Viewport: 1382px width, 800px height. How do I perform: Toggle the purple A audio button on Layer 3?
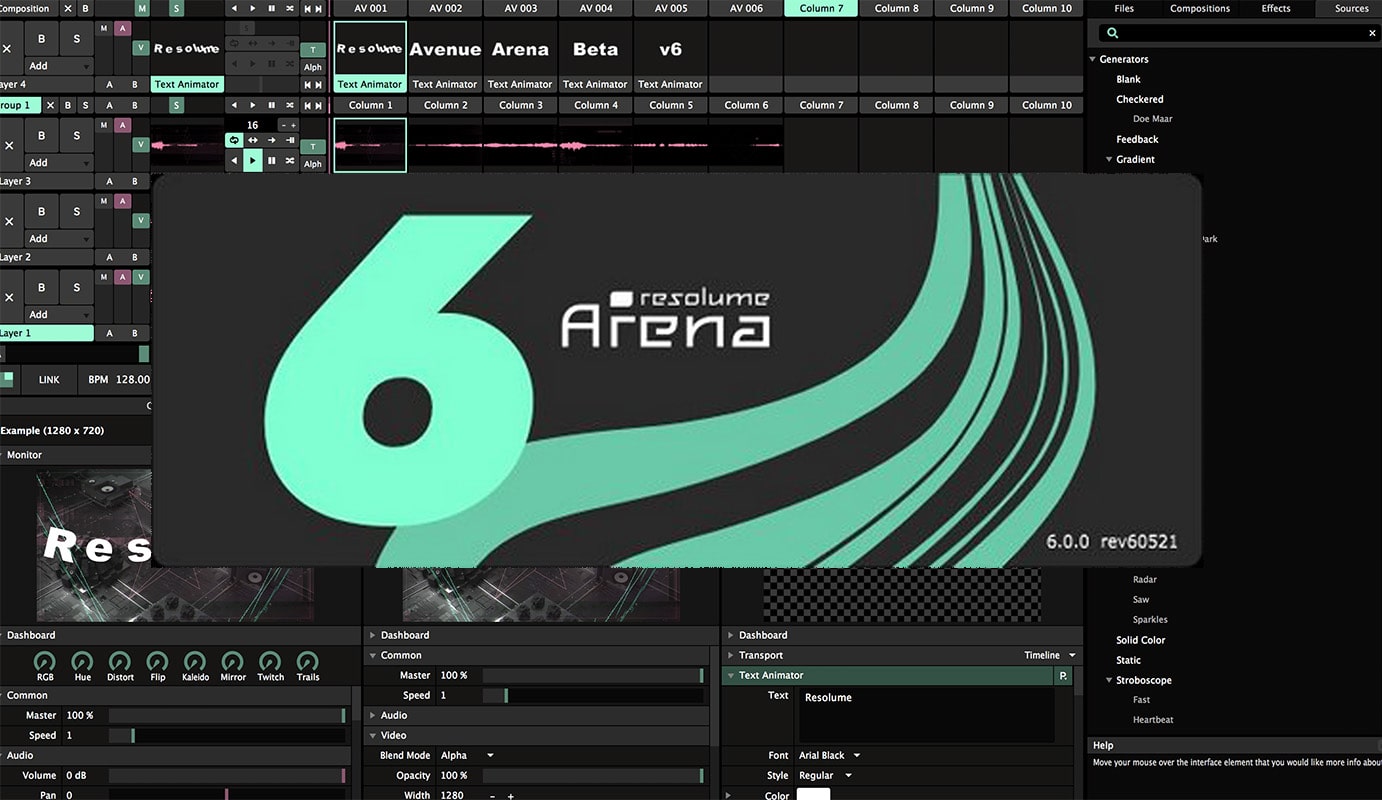[123, 125]
